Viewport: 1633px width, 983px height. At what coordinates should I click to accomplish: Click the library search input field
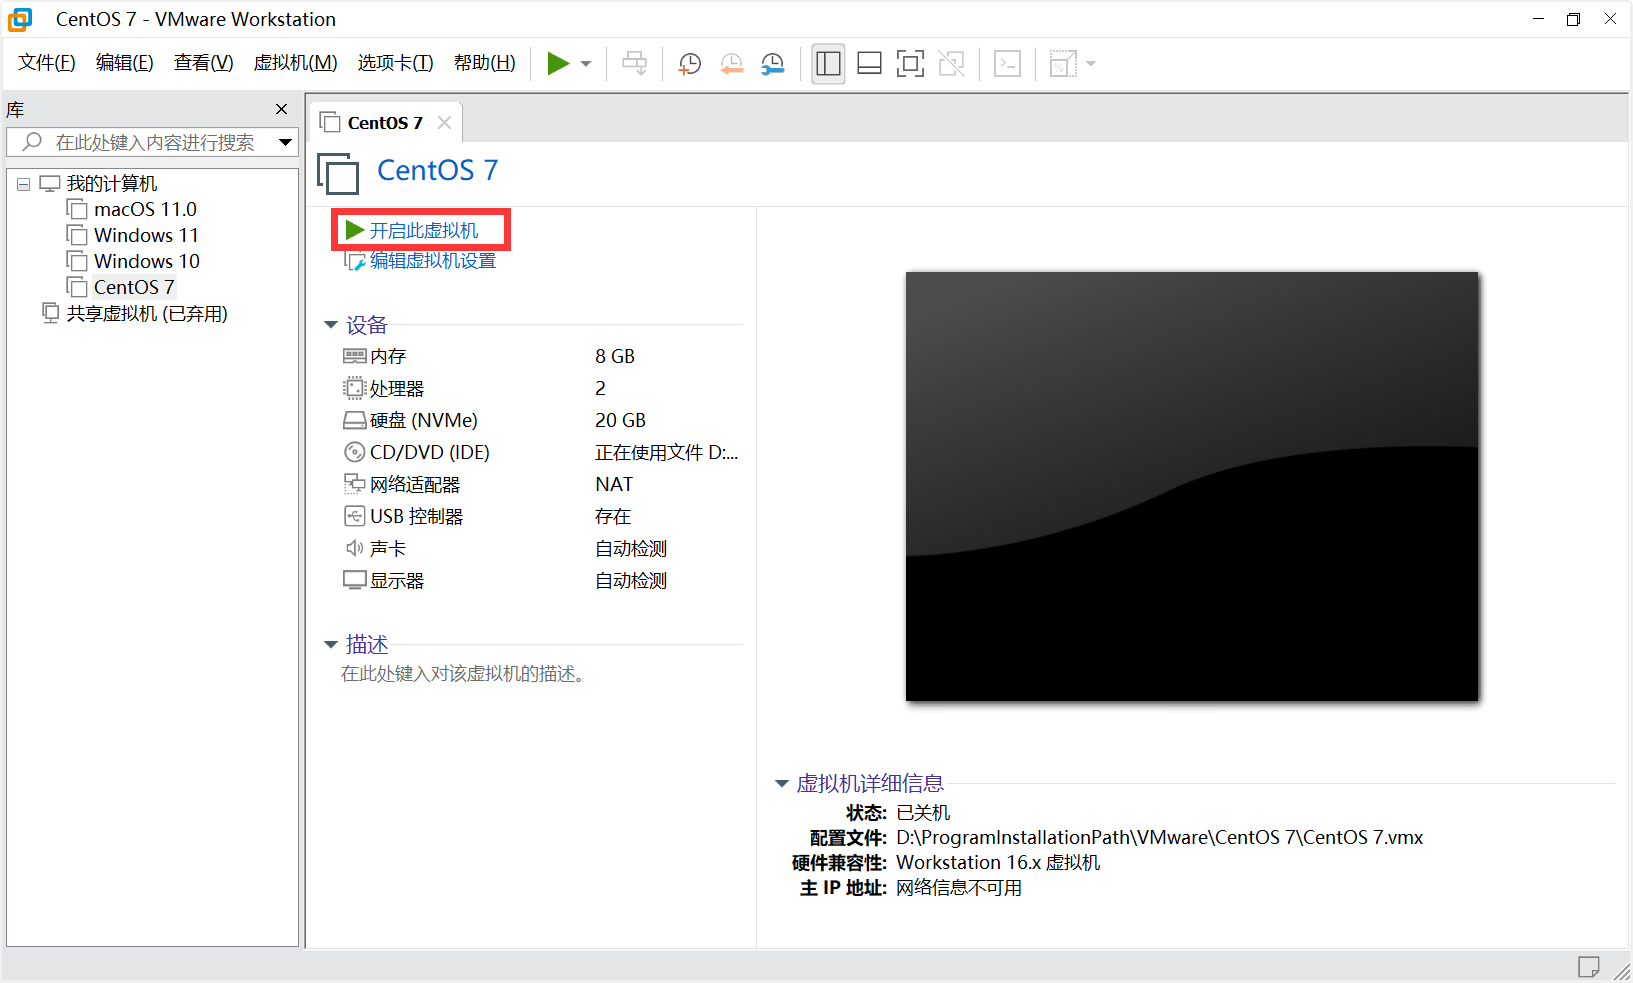[x=150, y=142]
